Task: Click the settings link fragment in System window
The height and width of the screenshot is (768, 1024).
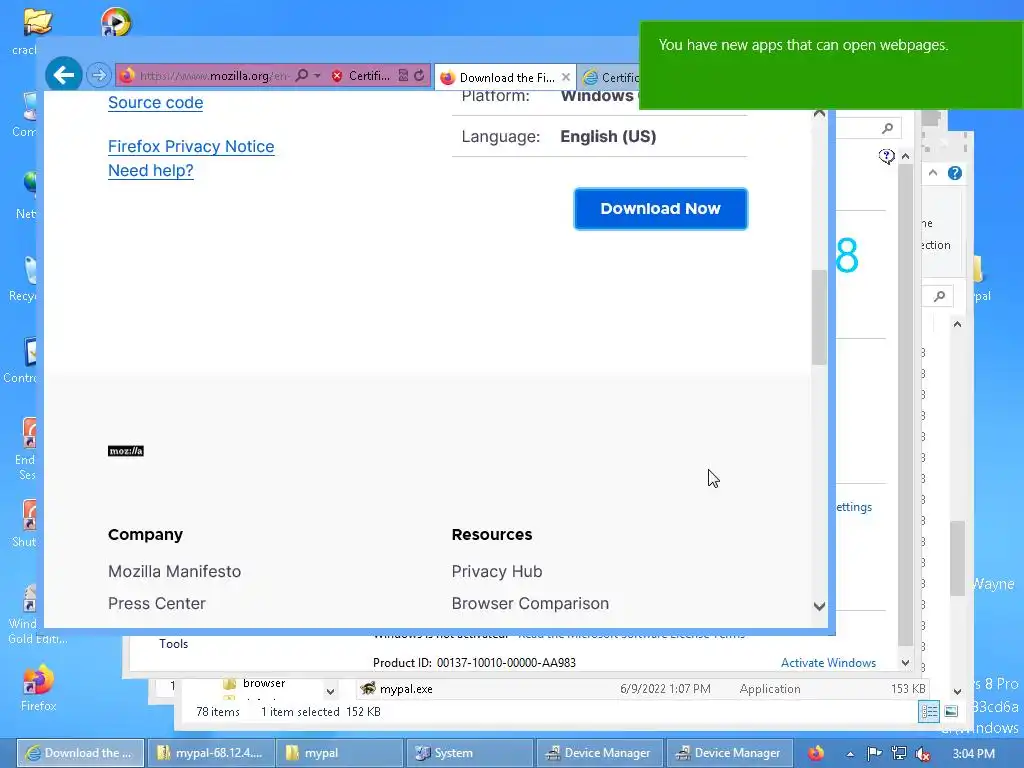Action: pyautogui.click(x=854, y=507)
